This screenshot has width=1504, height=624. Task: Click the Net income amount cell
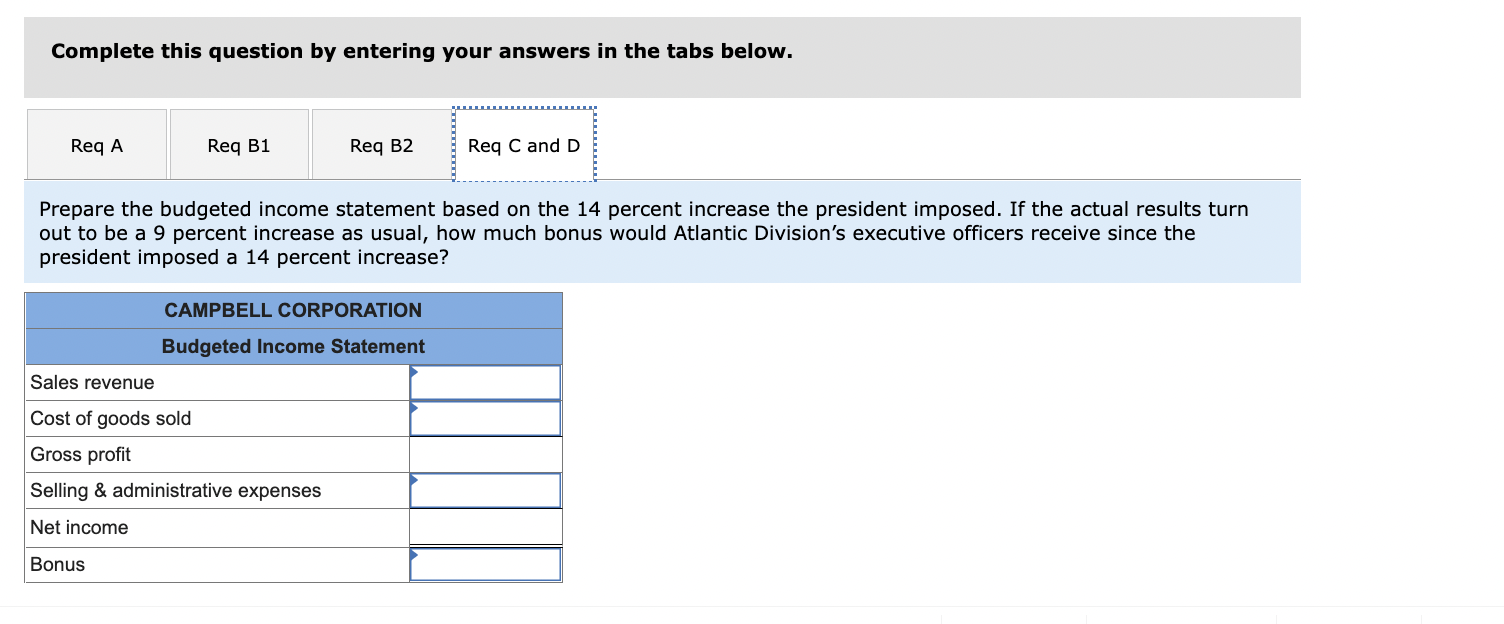(x=486, y=526)
